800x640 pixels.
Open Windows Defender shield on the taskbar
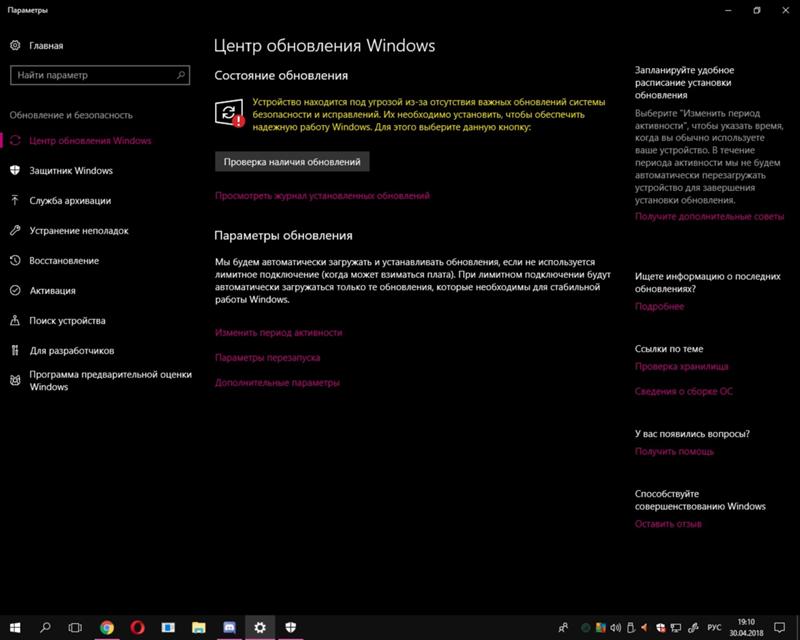click(290, 627)
